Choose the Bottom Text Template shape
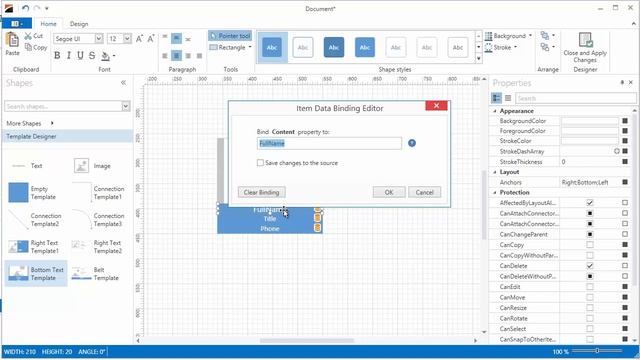Image resolution: width=640 pixels, height=360 pixels. click(36, 273)
